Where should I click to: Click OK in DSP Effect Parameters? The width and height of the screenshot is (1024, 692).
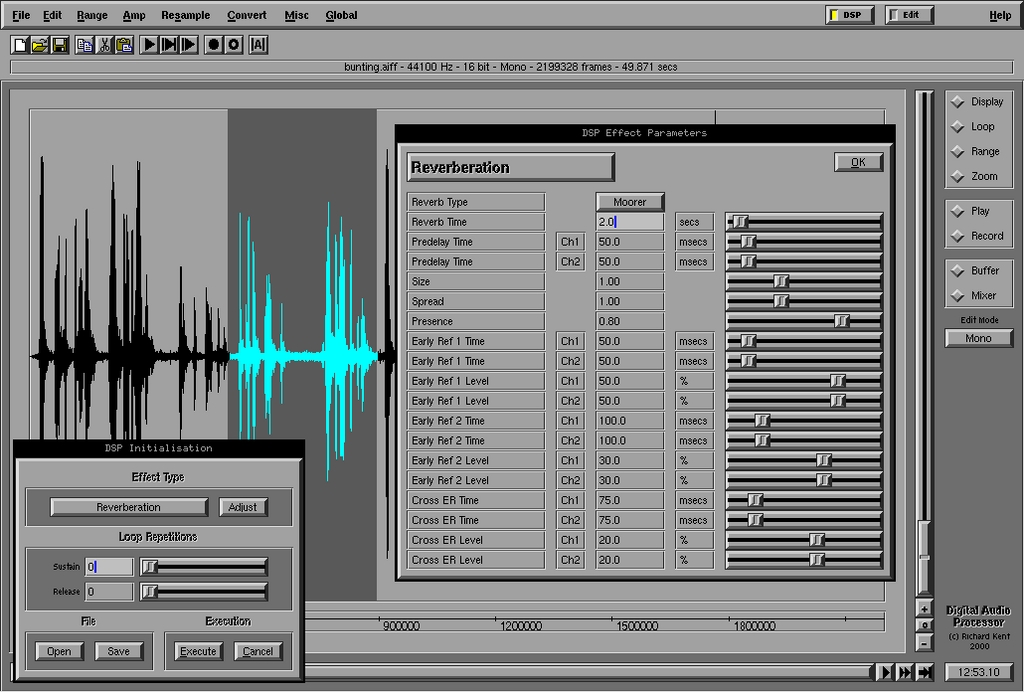pos(858,162)
